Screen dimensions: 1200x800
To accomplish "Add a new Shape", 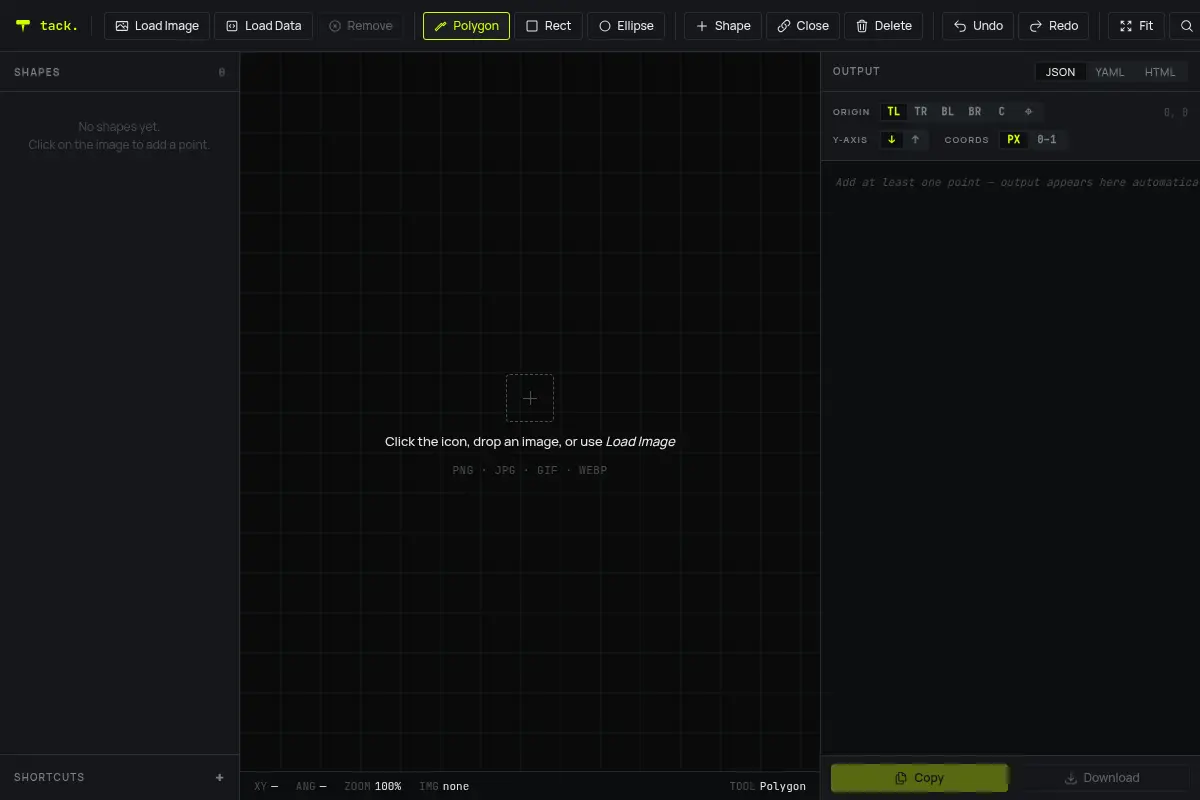I will [x=723, y=26].
